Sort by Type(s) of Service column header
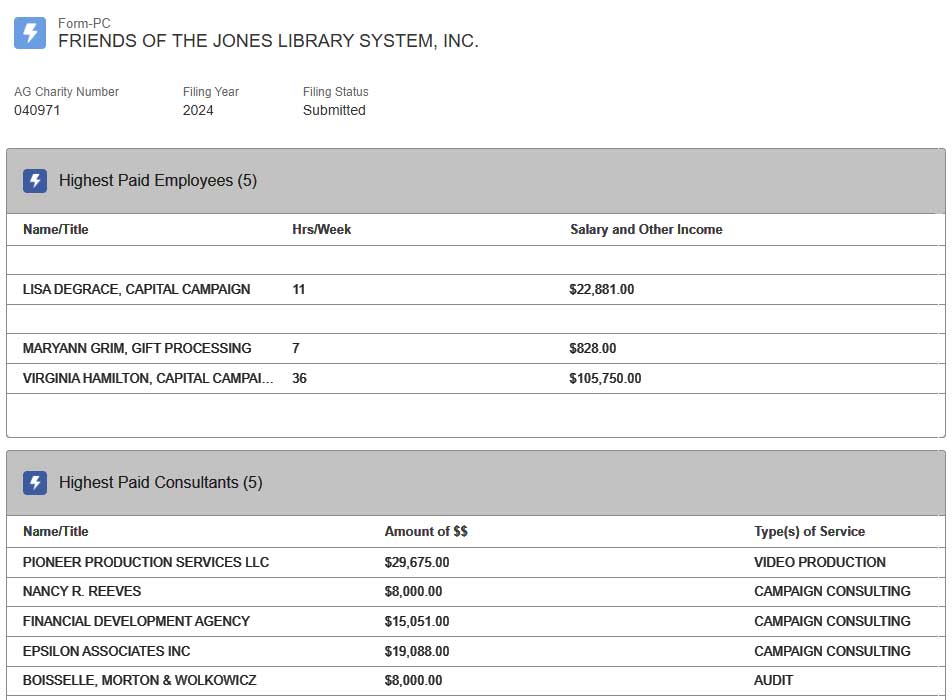Image resolution: width=952 pixels, height=700 pixels. click(x=809, y=532)
